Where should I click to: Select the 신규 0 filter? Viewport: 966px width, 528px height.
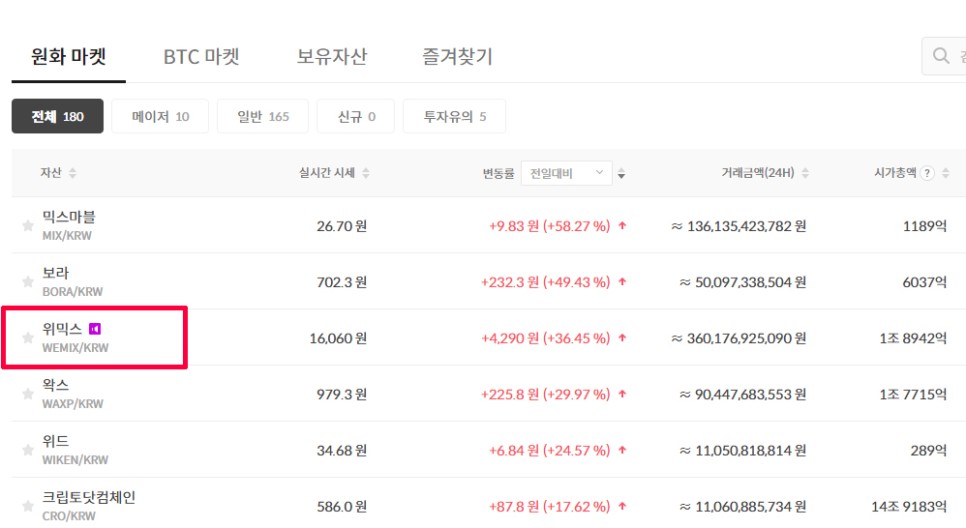coord(356,116)
